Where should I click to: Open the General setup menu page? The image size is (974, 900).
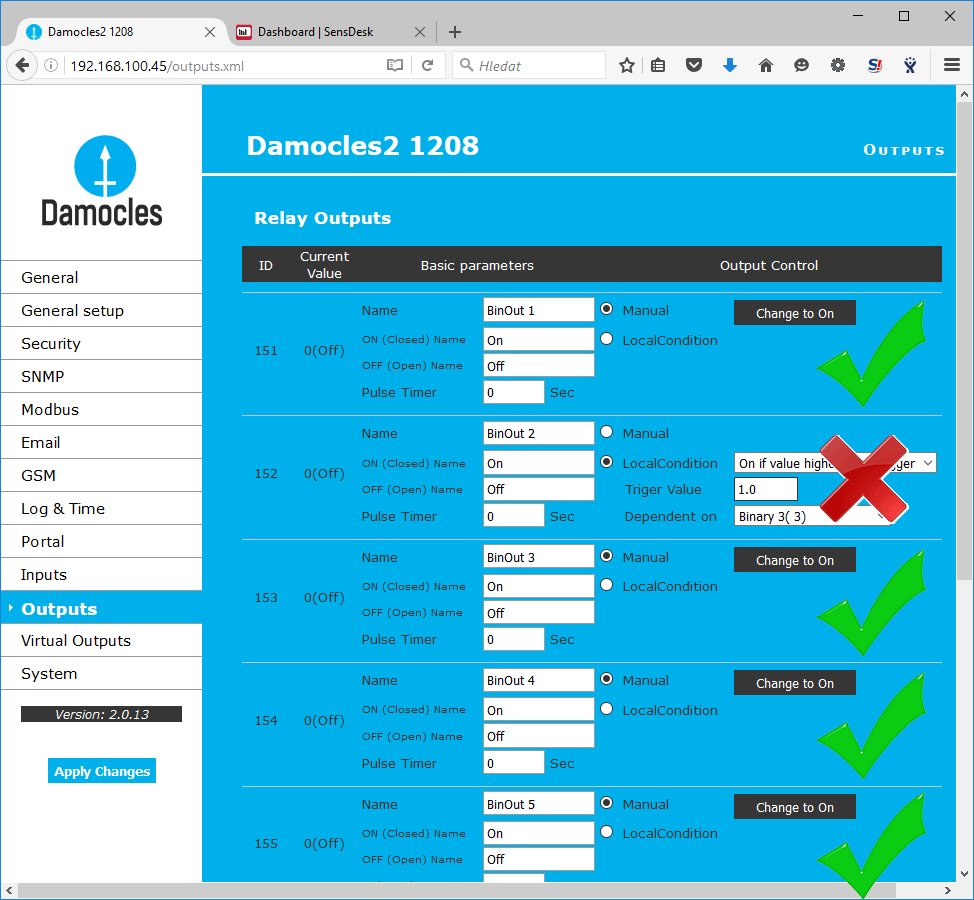[x=102, y=311]
